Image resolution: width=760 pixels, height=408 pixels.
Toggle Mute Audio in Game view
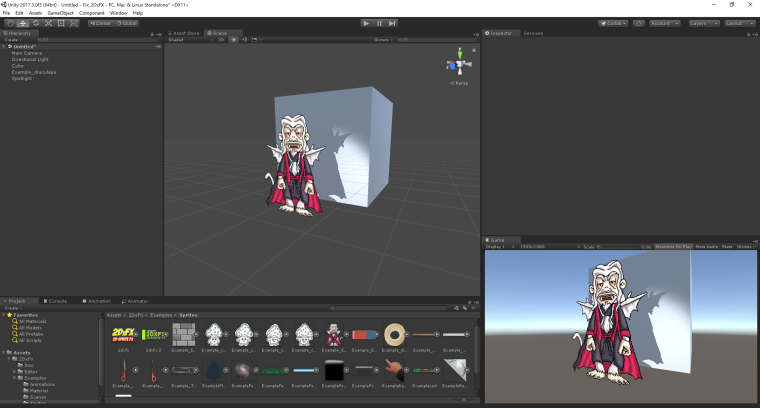point(707,247)
